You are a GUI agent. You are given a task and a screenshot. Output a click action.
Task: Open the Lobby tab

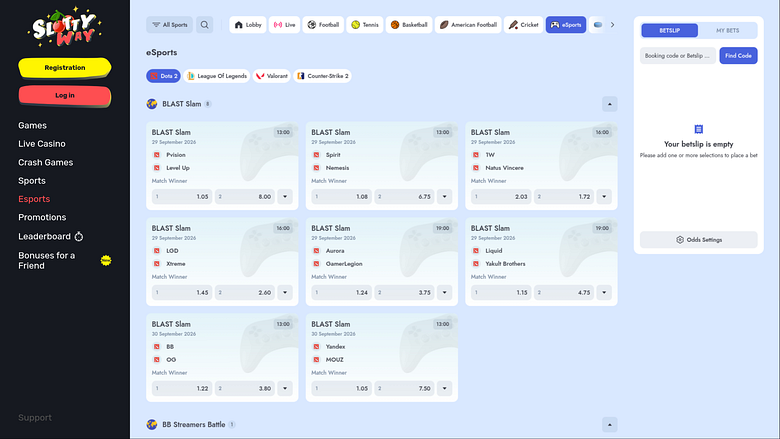click(x=248, y=25)
